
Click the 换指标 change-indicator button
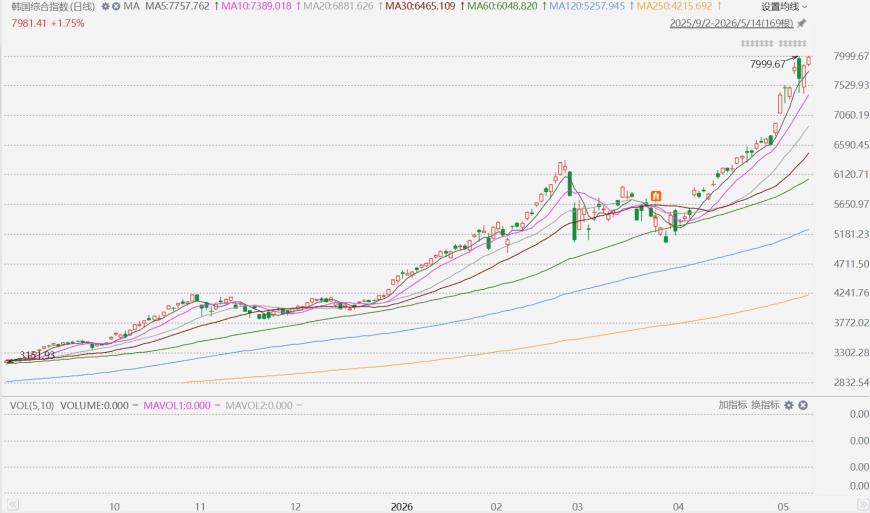tap(765, 405)
